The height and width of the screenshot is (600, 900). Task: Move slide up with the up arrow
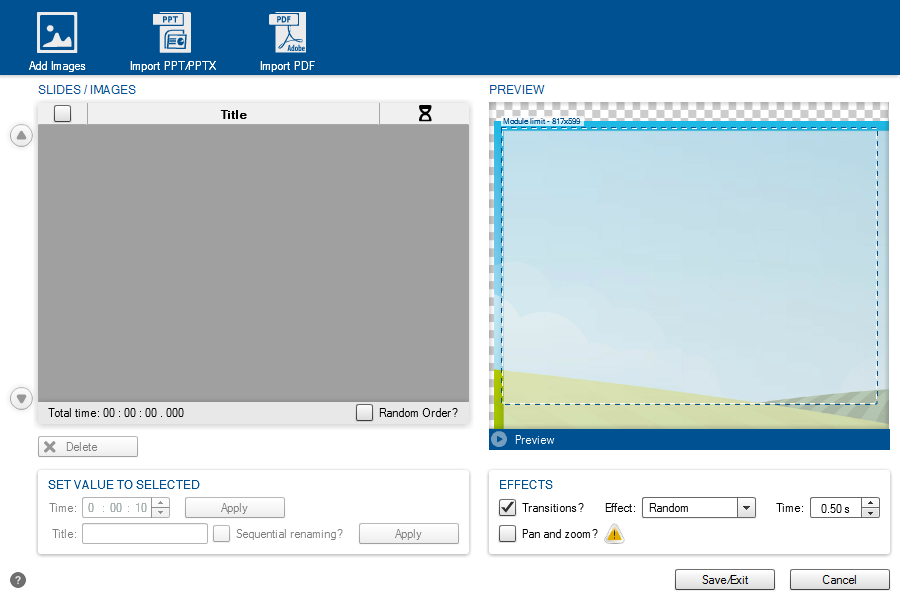click(x=21, y=136)
